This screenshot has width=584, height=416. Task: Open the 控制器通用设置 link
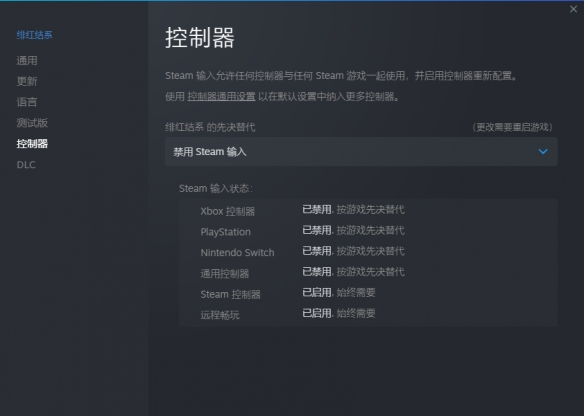(x=221, y=97)
